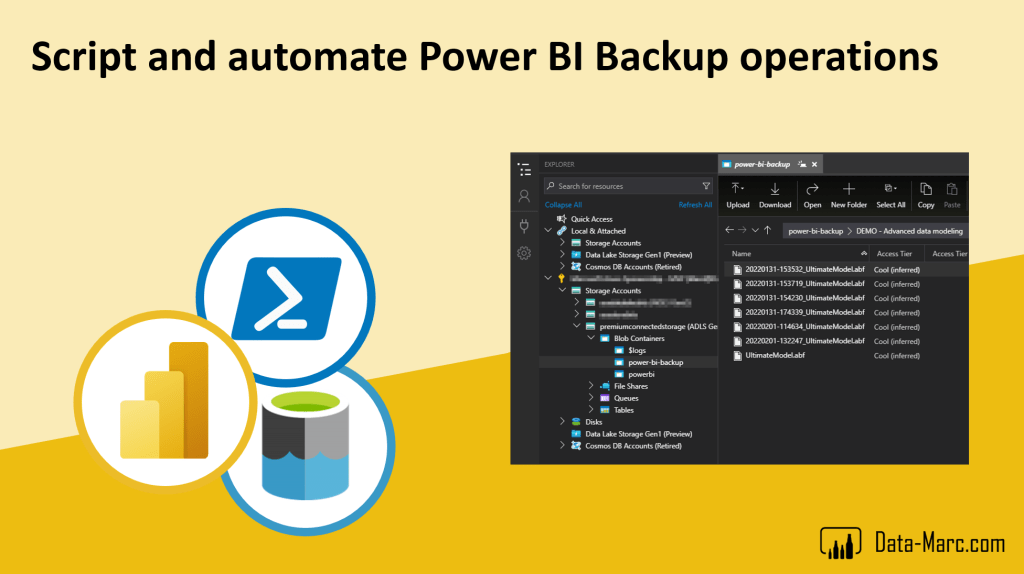Open the account management person icon
This screenshot has width=1024, height=574.
524,197
